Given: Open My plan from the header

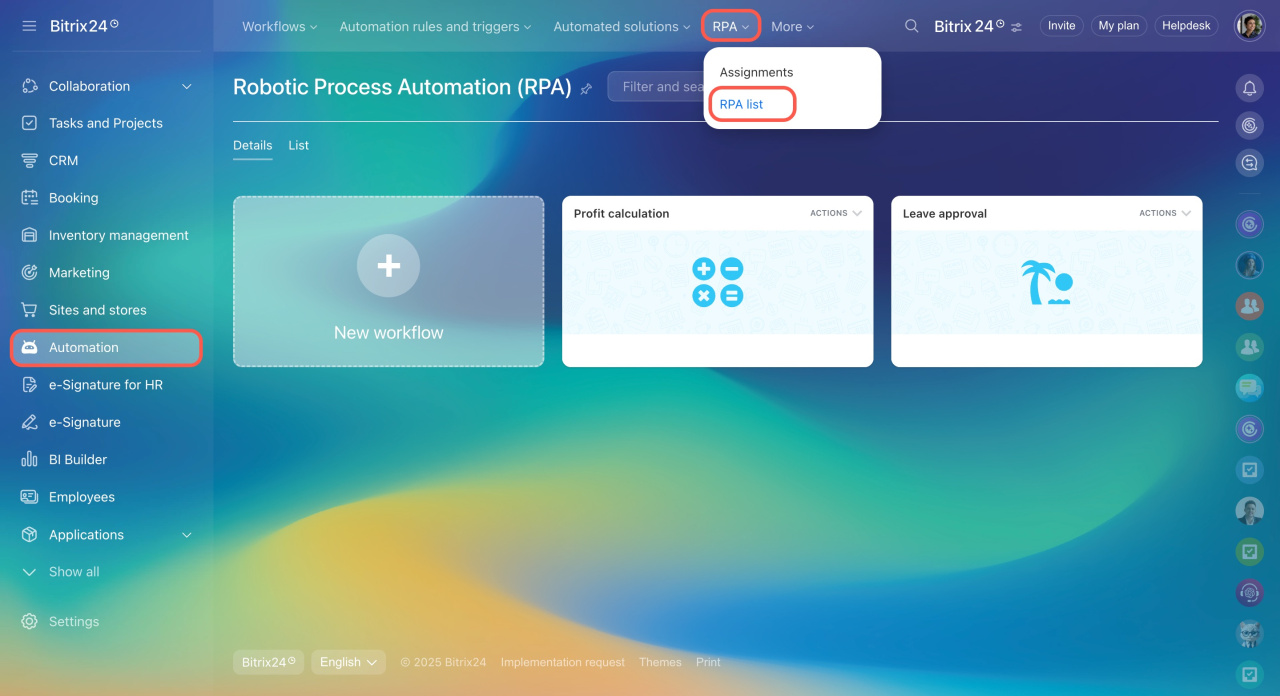Looking at the screenshot, I should click(x=1119, y=26).
